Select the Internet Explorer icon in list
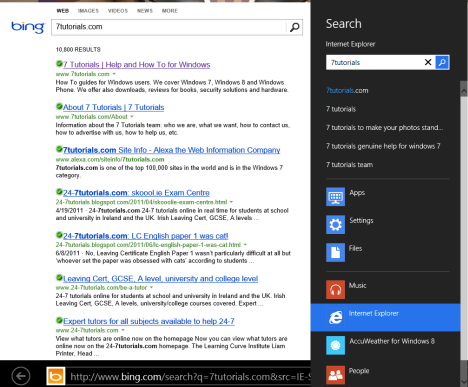Image resolution: width=468 pixels, height=387 pixels. [335, 317]
